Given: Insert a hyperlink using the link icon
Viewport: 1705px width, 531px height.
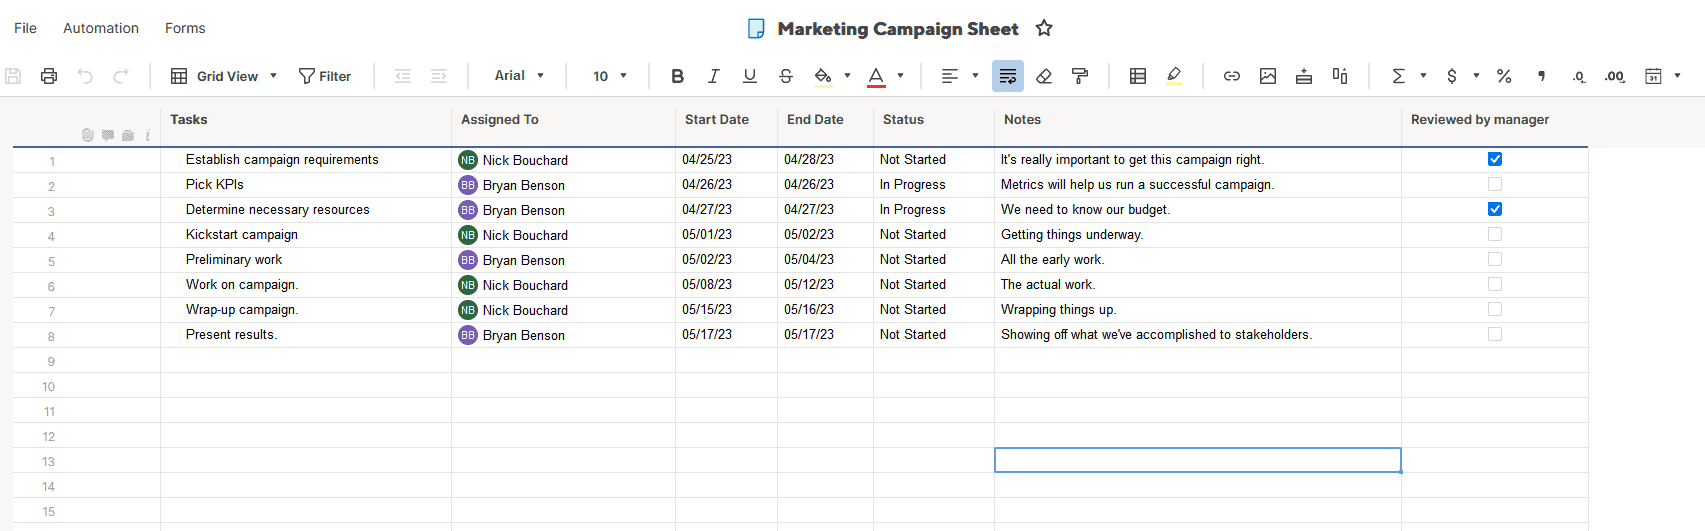Looking at the screenshot, I should click(1232, 76).
